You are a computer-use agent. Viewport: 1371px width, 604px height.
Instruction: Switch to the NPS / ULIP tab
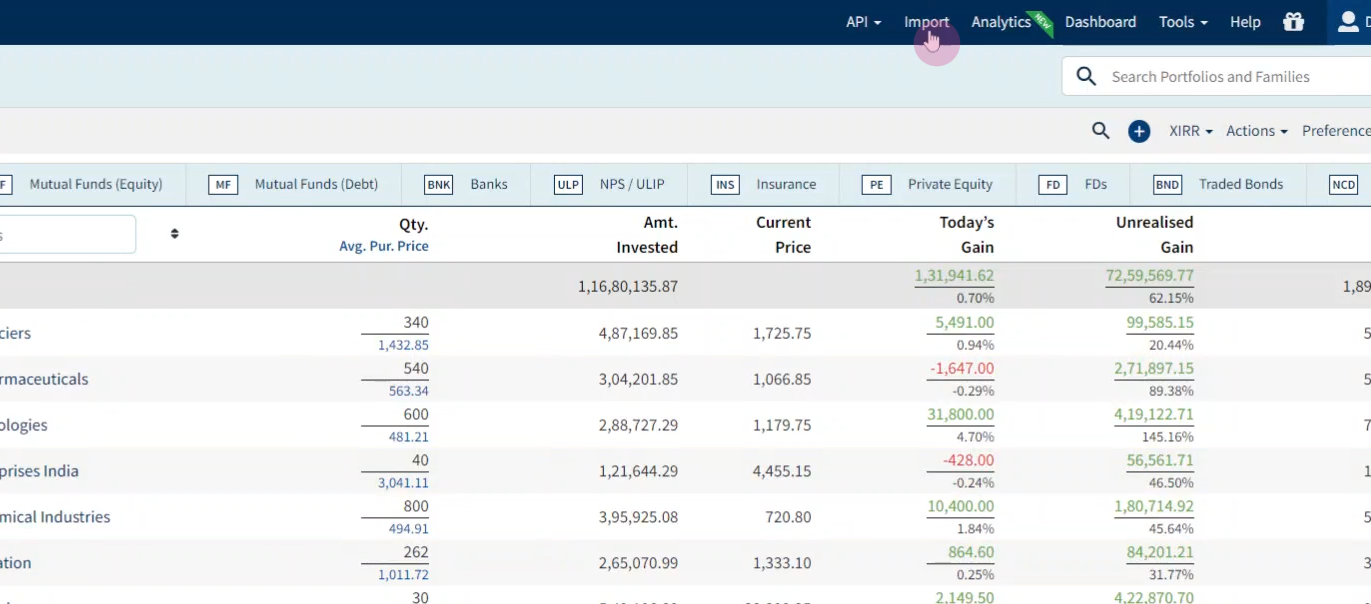click(x=631, y=185)
